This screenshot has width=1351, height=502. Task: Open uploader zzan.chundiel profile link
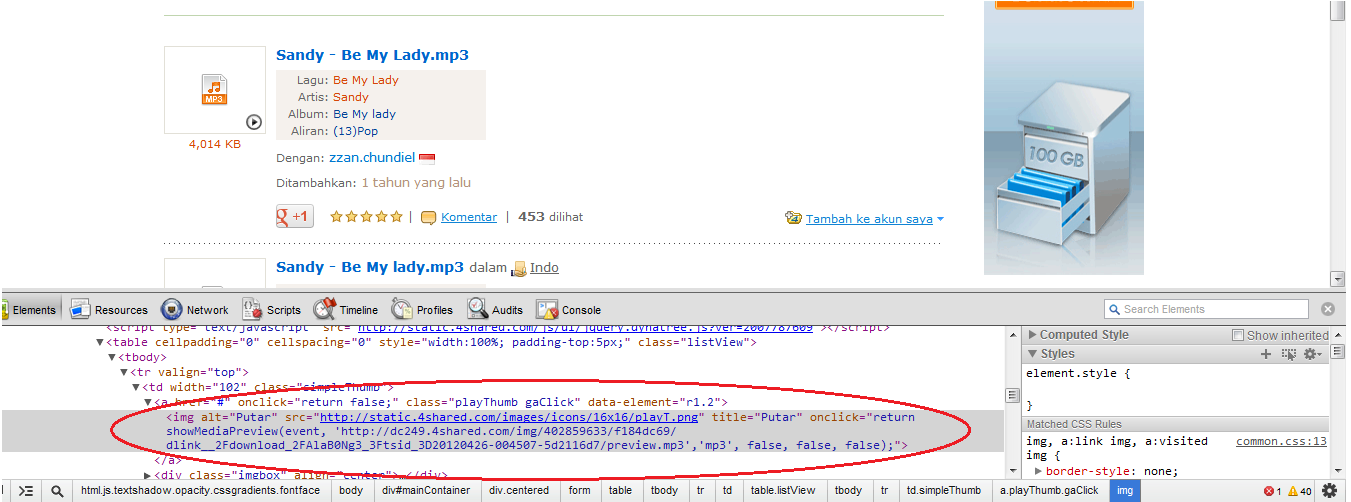point(372,158)
